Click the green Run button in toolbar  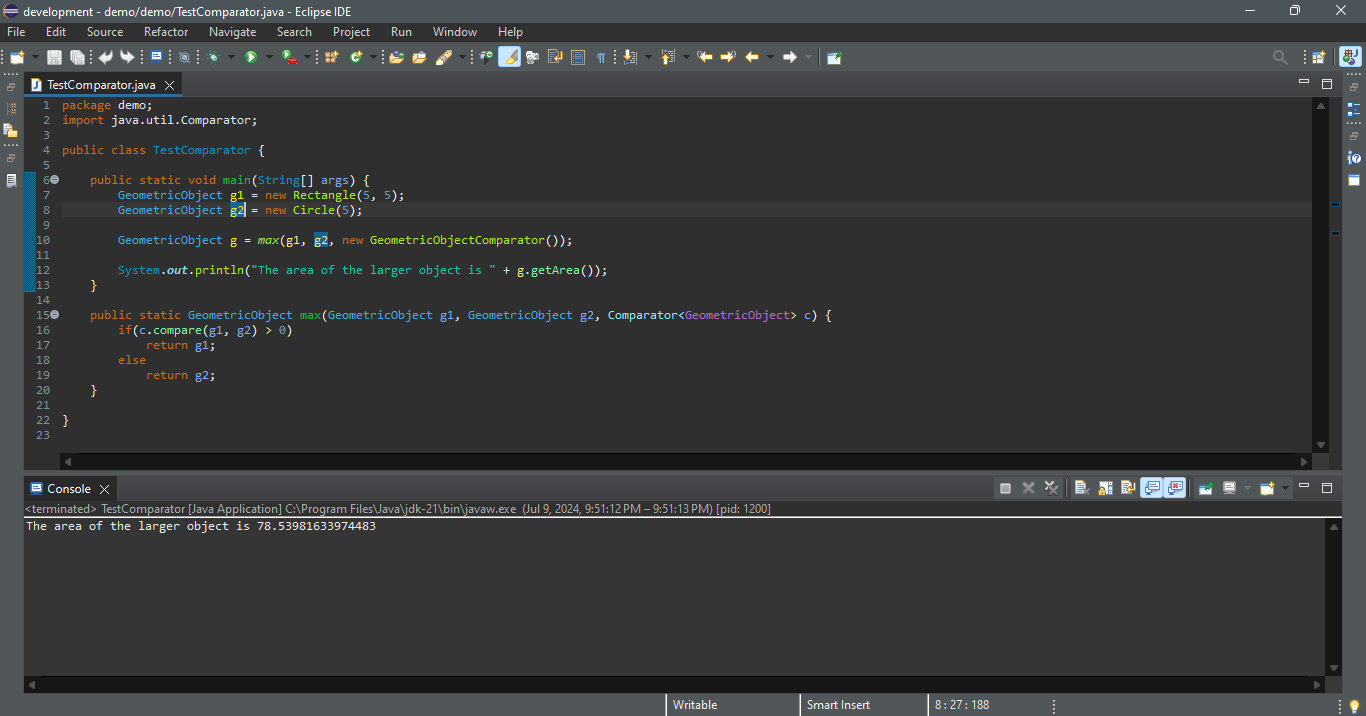click(x=251, y=58)
